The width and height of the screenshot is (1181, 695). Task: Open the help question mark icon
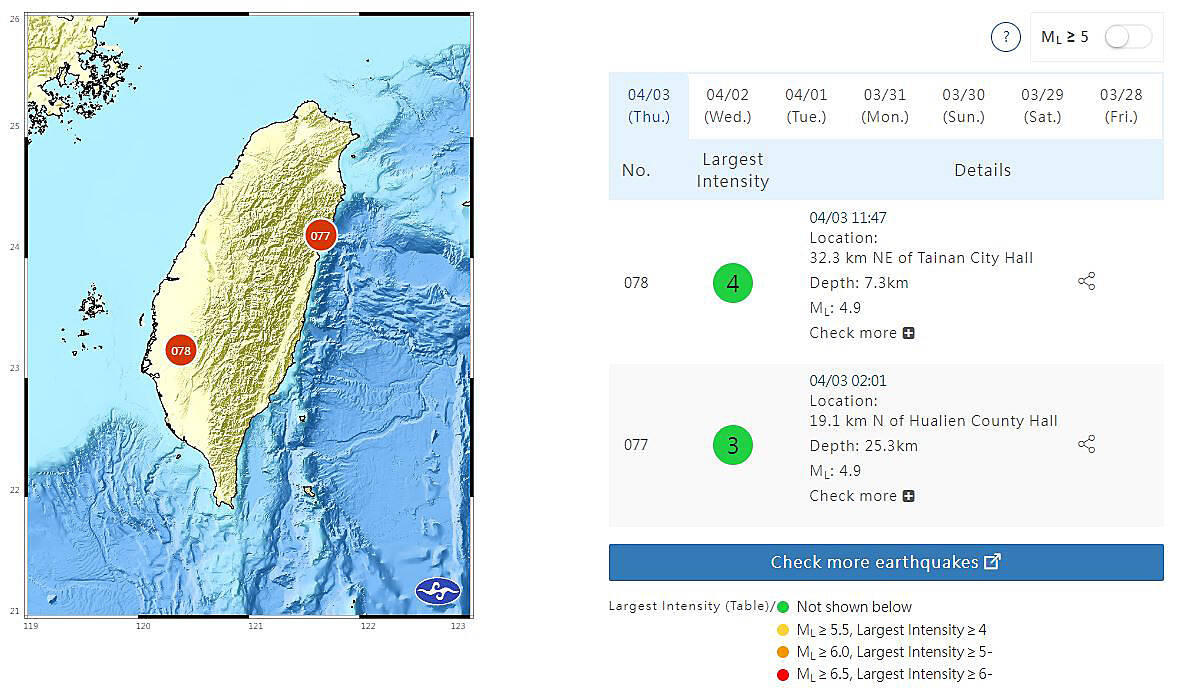coord(1005,37)
